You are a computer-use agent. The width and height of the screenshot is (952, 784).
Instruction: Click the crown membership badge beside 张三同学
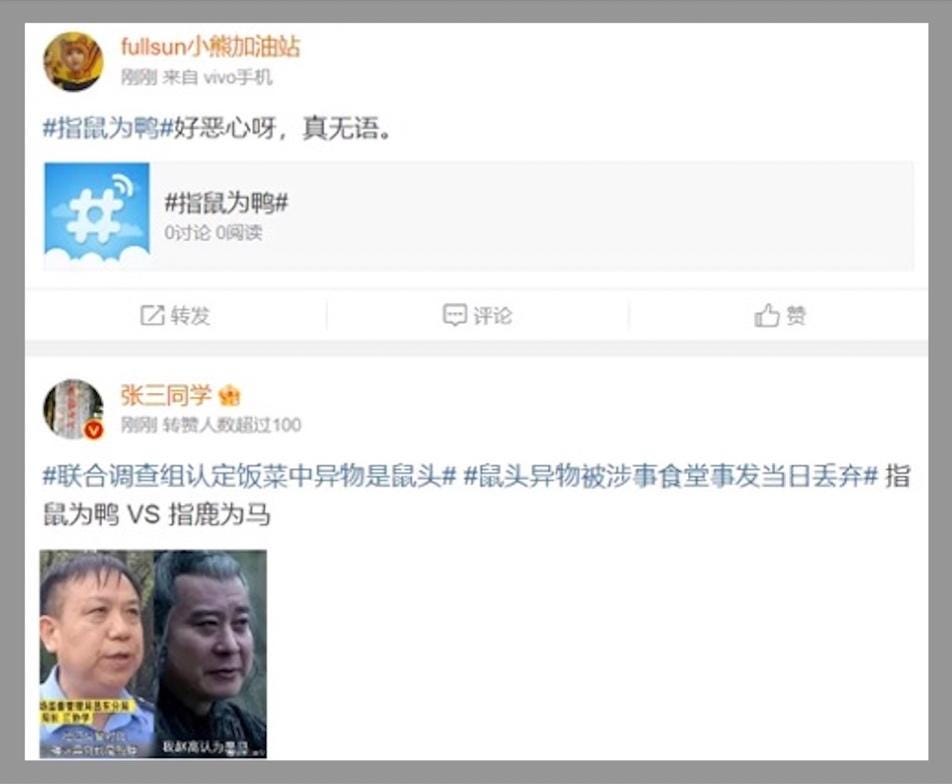[230, 397]
